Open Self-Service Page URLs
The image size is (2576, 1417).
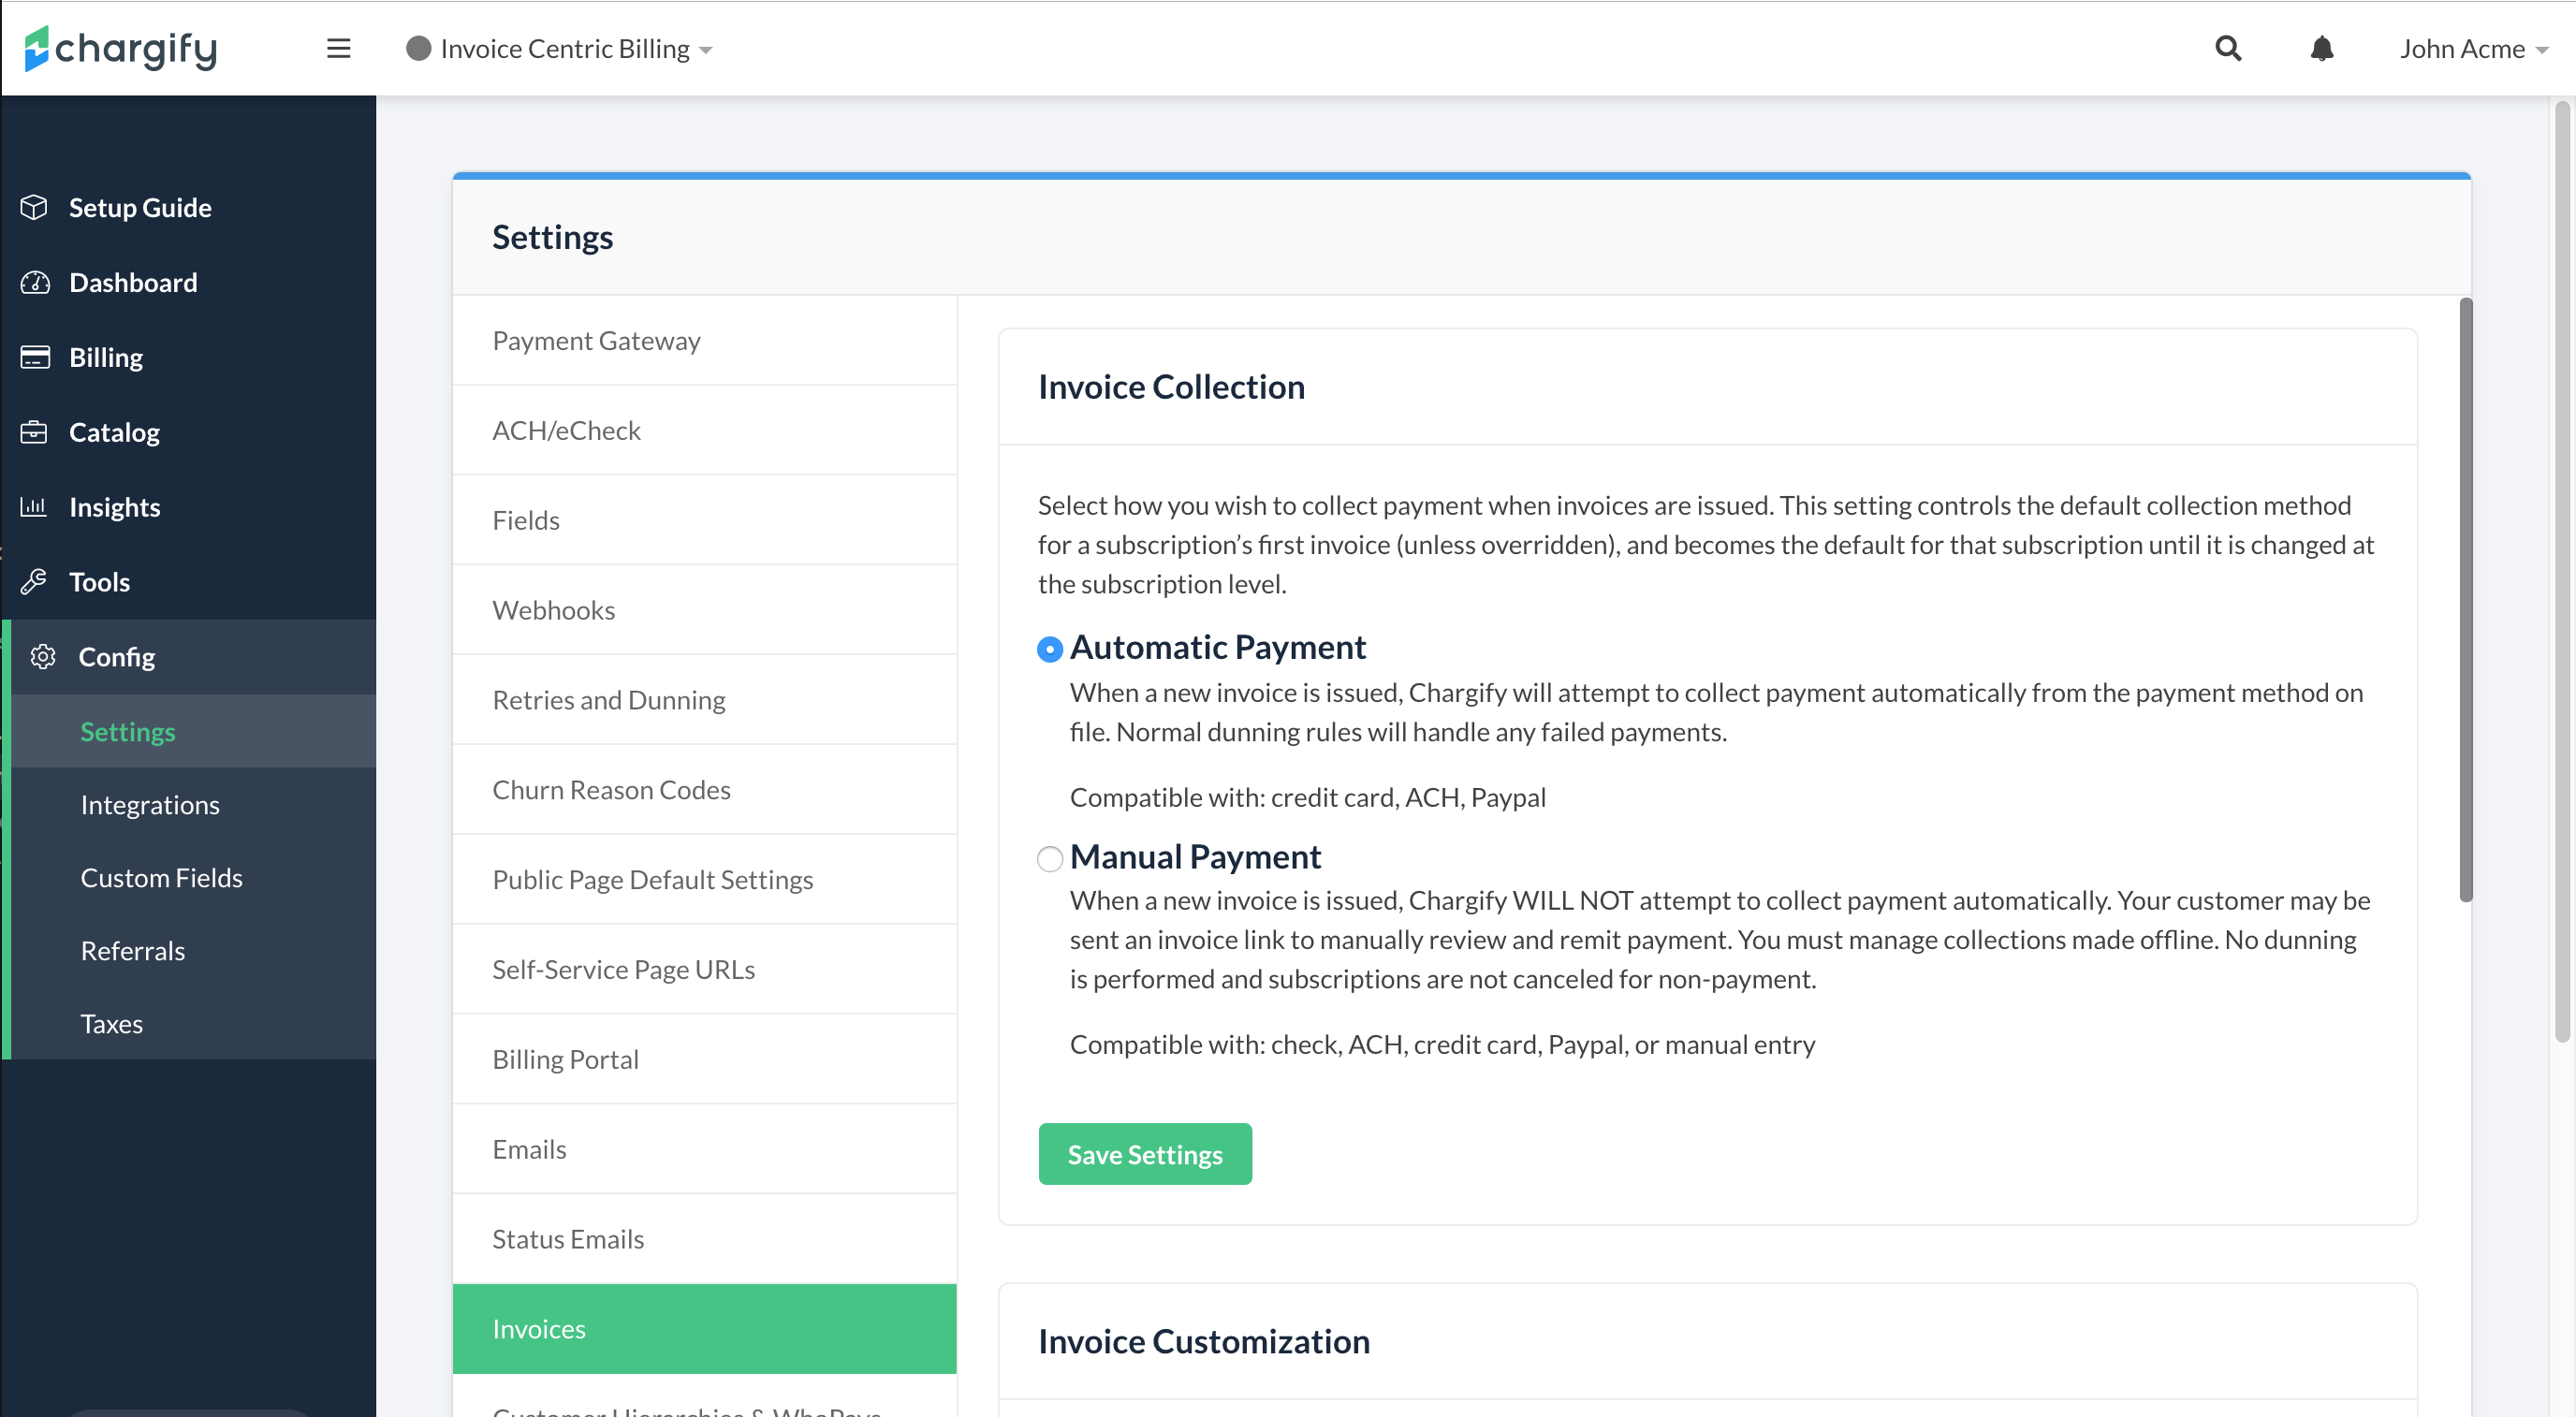(x=705, y=969)
